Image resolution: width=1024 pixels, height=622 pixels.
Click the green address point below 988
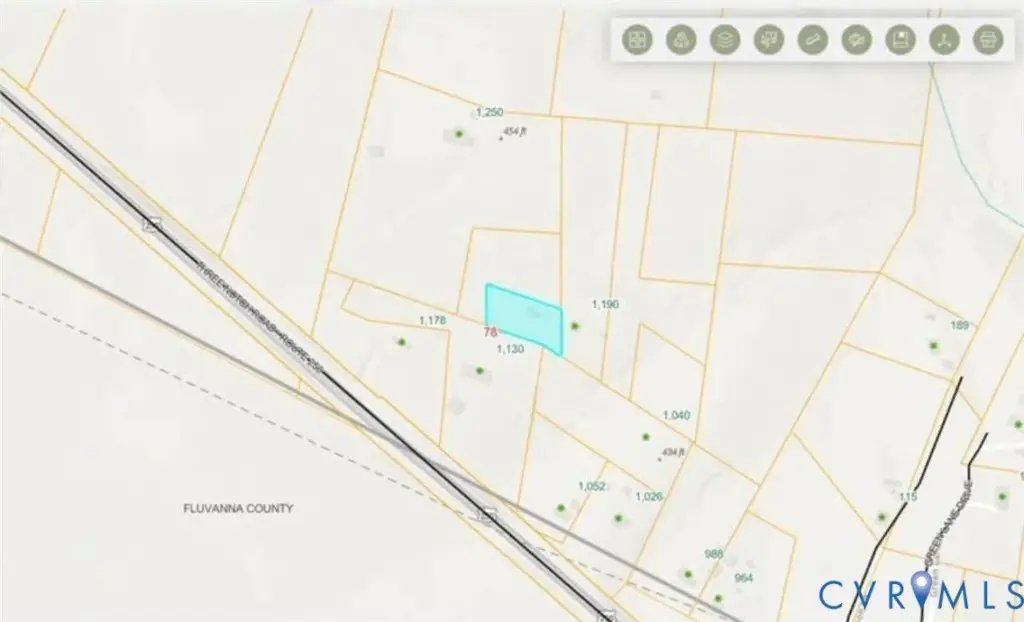coord(688,575)
